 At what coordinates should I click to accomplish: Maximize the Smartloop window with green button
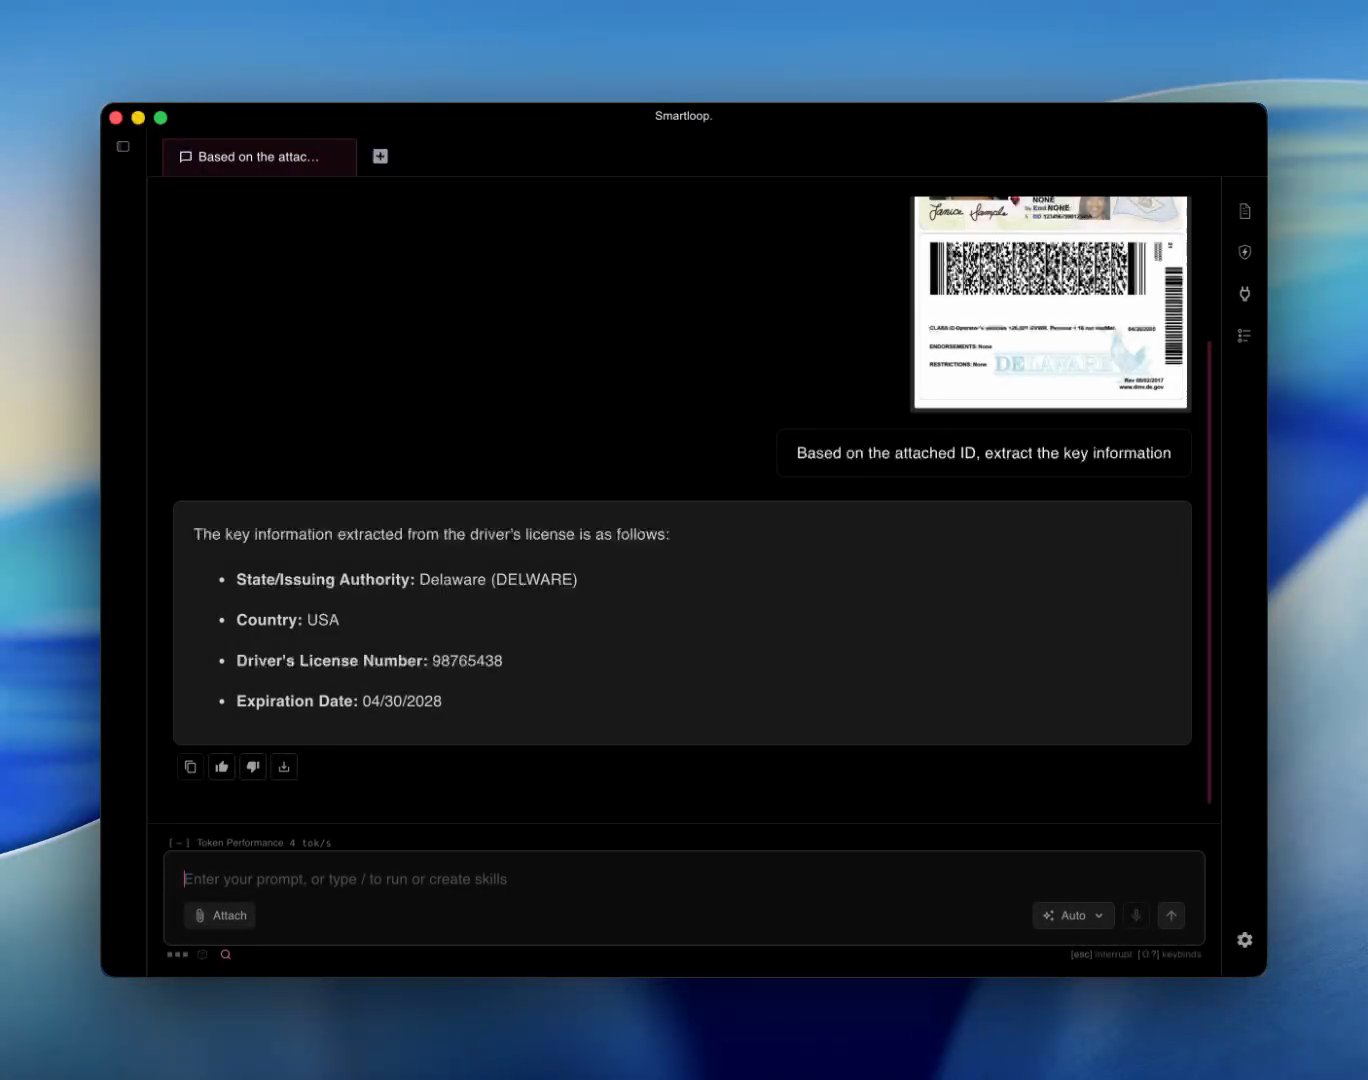[x=160, y=118]
